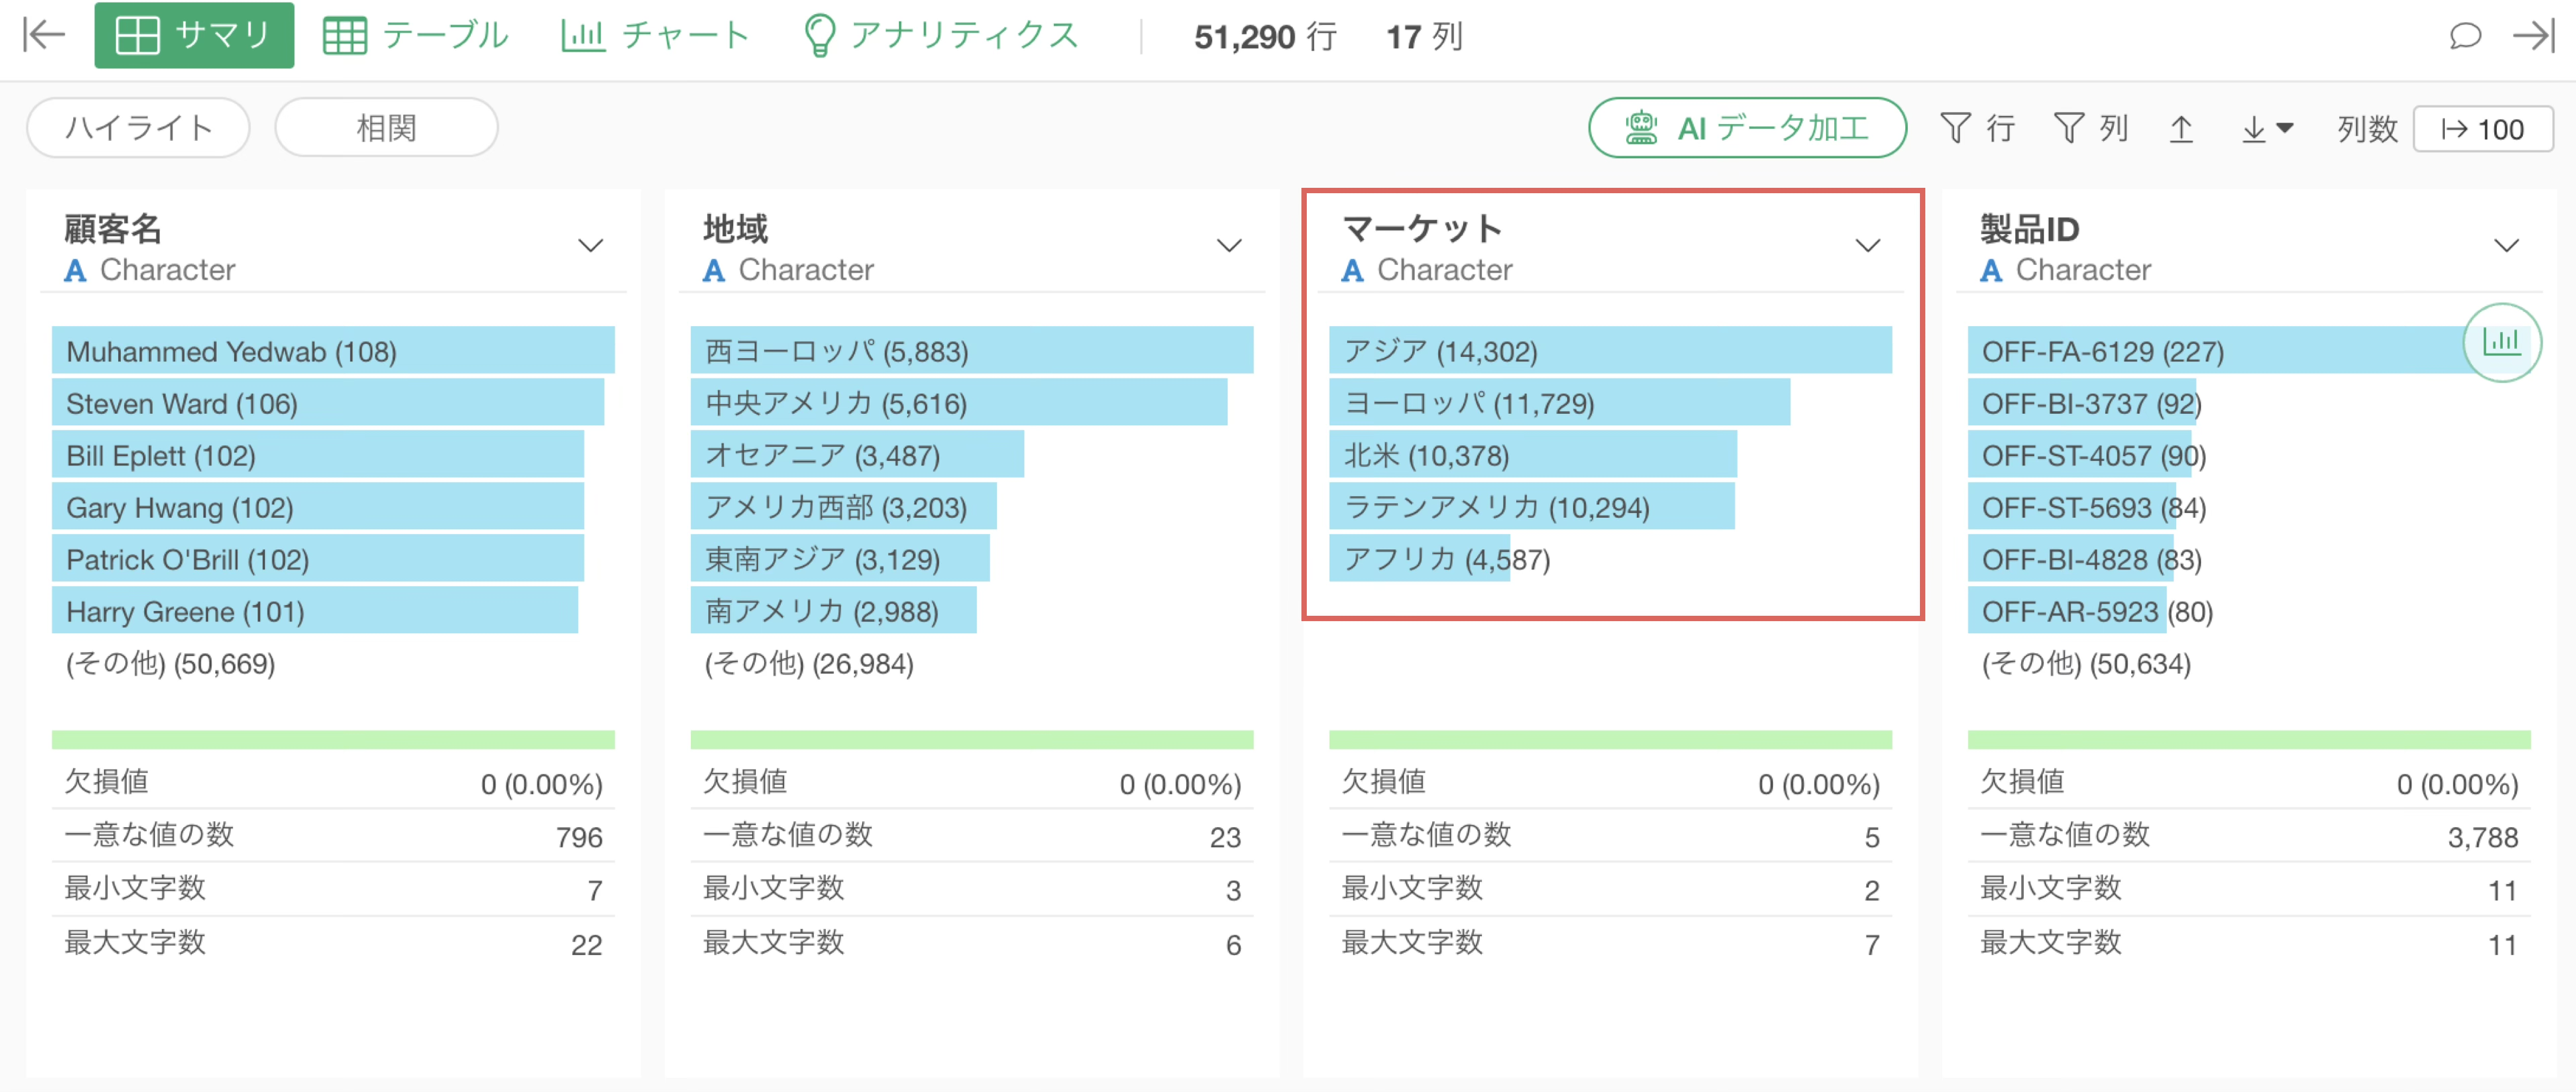Click the collapse-left arrow icon
This screenshot has width=2576, height=1092.
coord(43,36)
